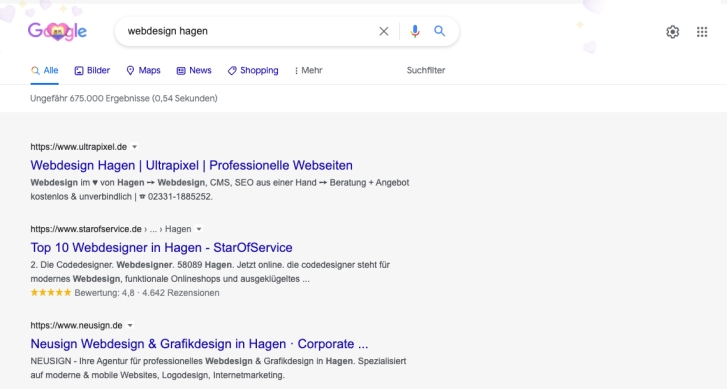
Task: Switch to the Bilder tab
Action: click(x=92, y=70)
